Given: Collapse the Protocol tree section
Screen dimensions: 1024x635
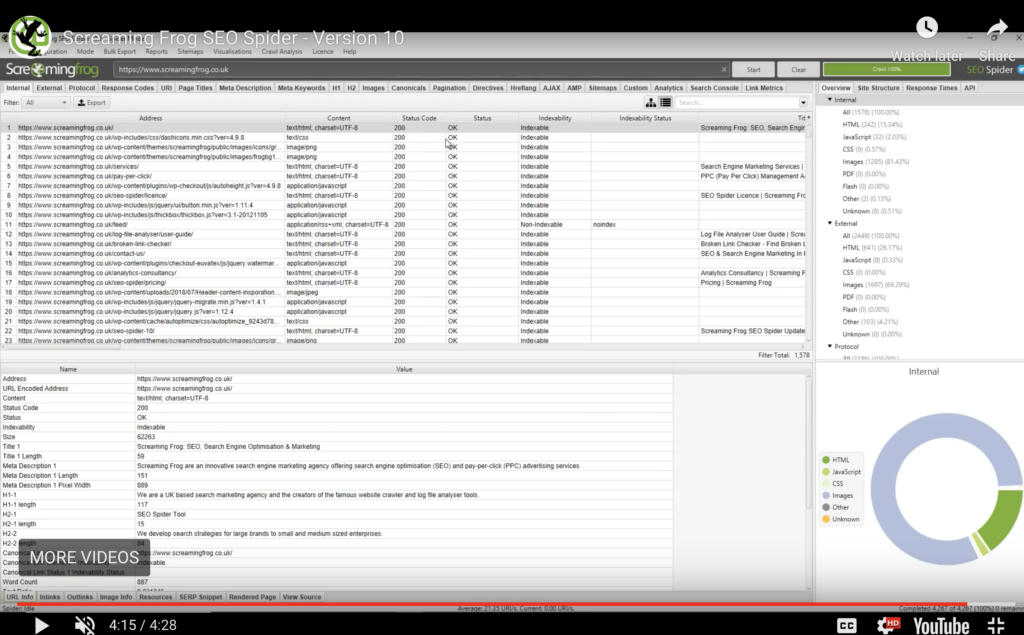Looking at the screenshot, I should [x=830, y=346].
